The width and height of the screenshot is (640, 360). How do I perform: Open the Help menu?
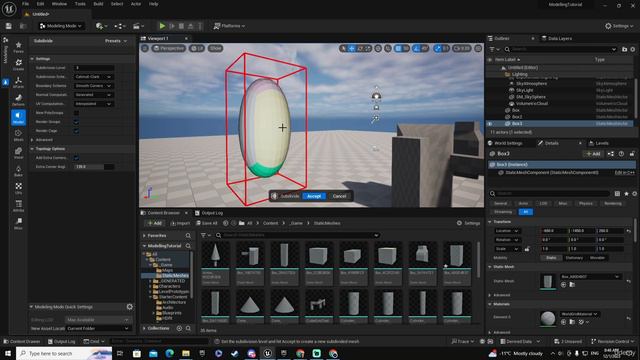click(x=153, y=4)
